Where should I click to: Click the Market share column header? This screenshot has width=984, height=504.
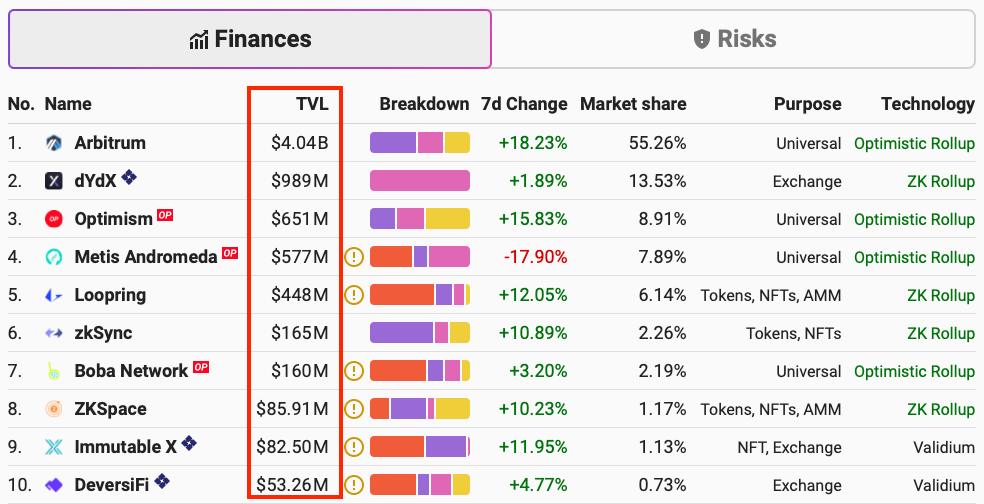(633, 104)
